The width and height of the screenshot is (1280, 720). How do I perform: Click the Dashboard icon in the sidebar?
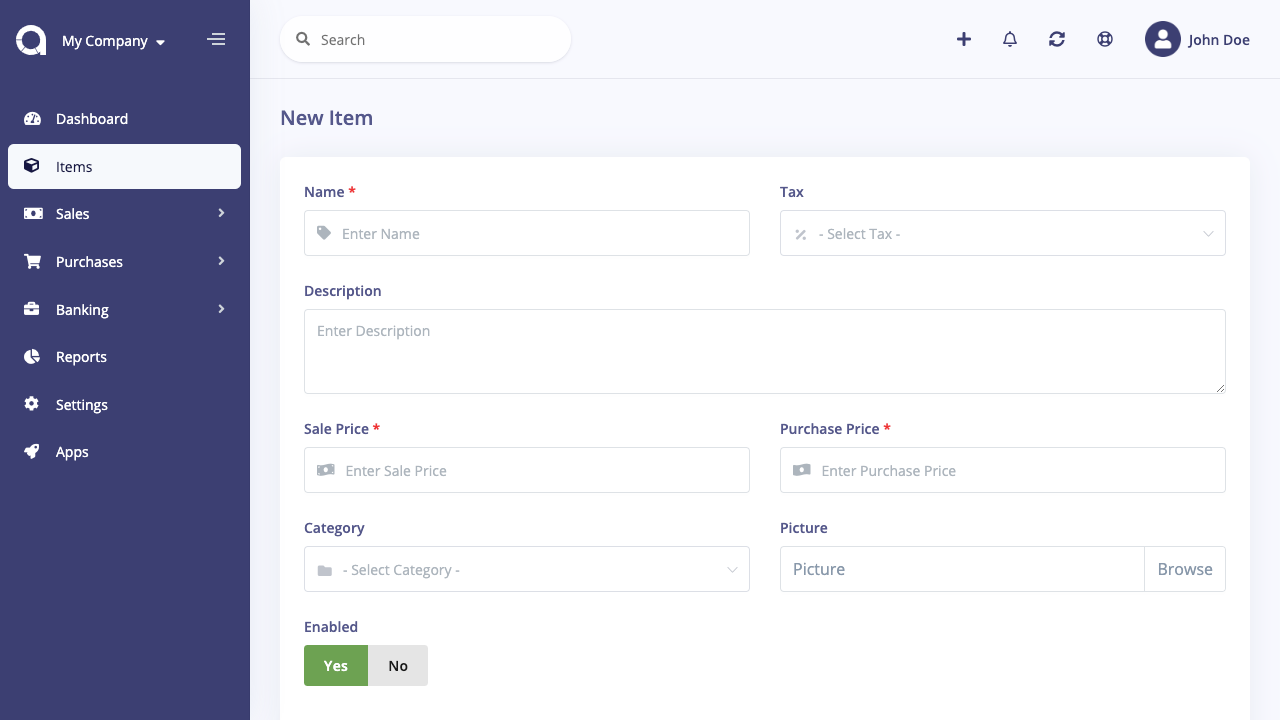click(x=32, y=118)
